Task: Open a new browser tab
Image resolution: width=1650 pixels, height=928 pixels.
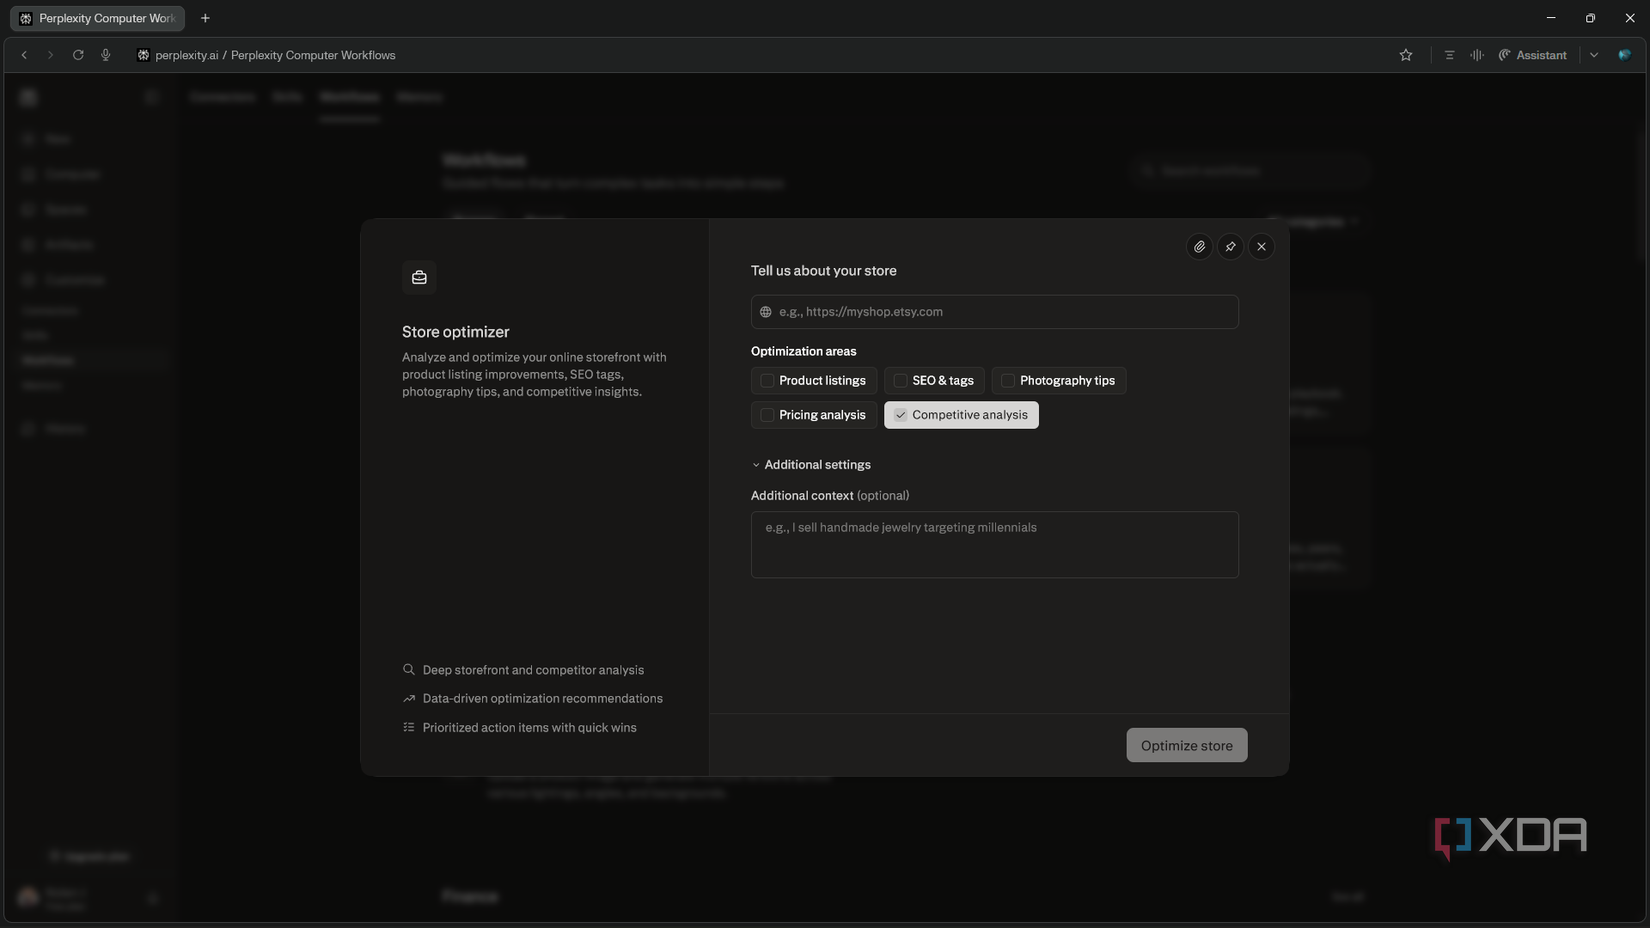Action: tap(205, 18)
